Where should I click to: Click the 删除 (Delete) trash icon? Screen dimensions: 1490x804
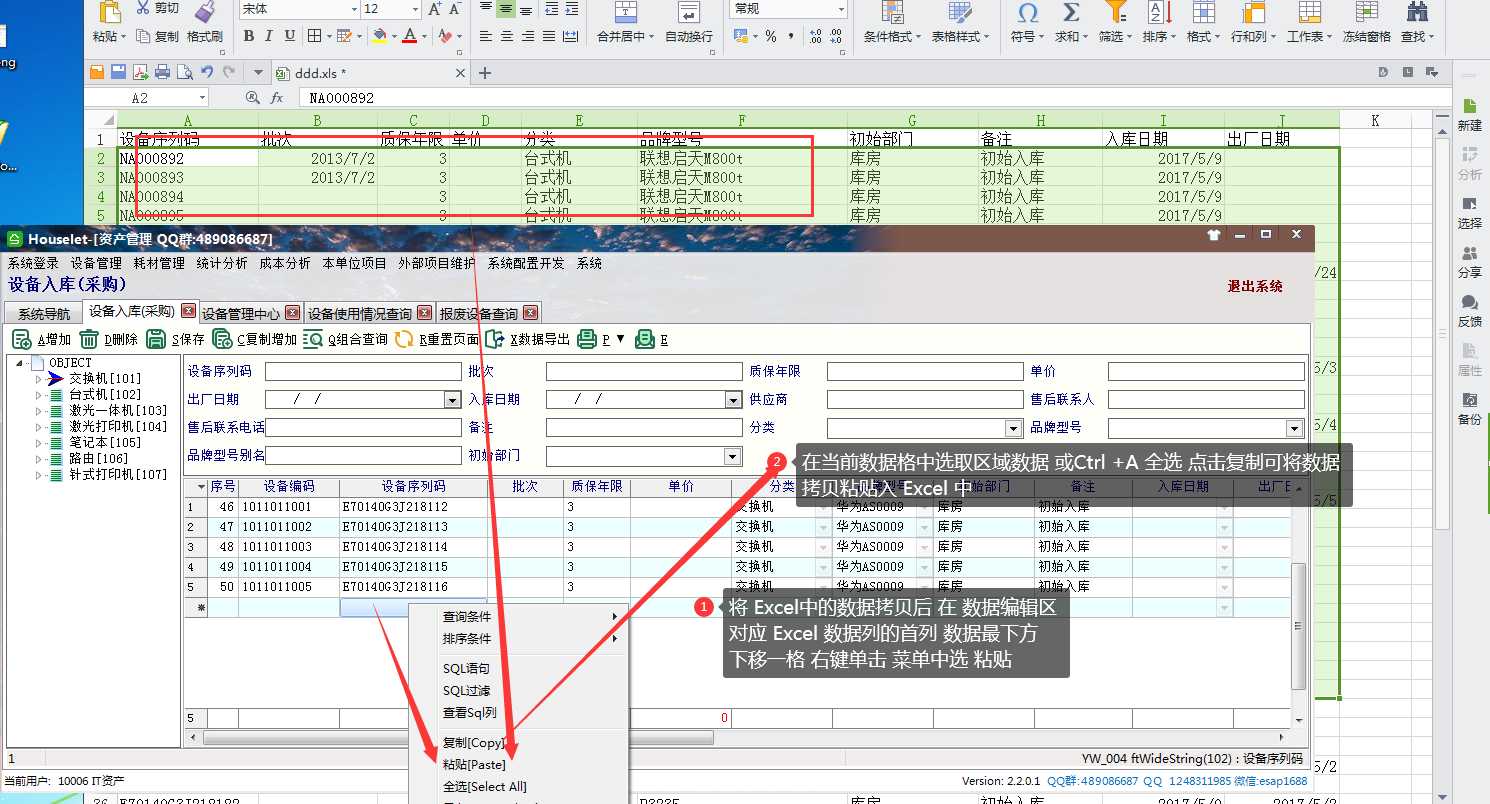89,339
